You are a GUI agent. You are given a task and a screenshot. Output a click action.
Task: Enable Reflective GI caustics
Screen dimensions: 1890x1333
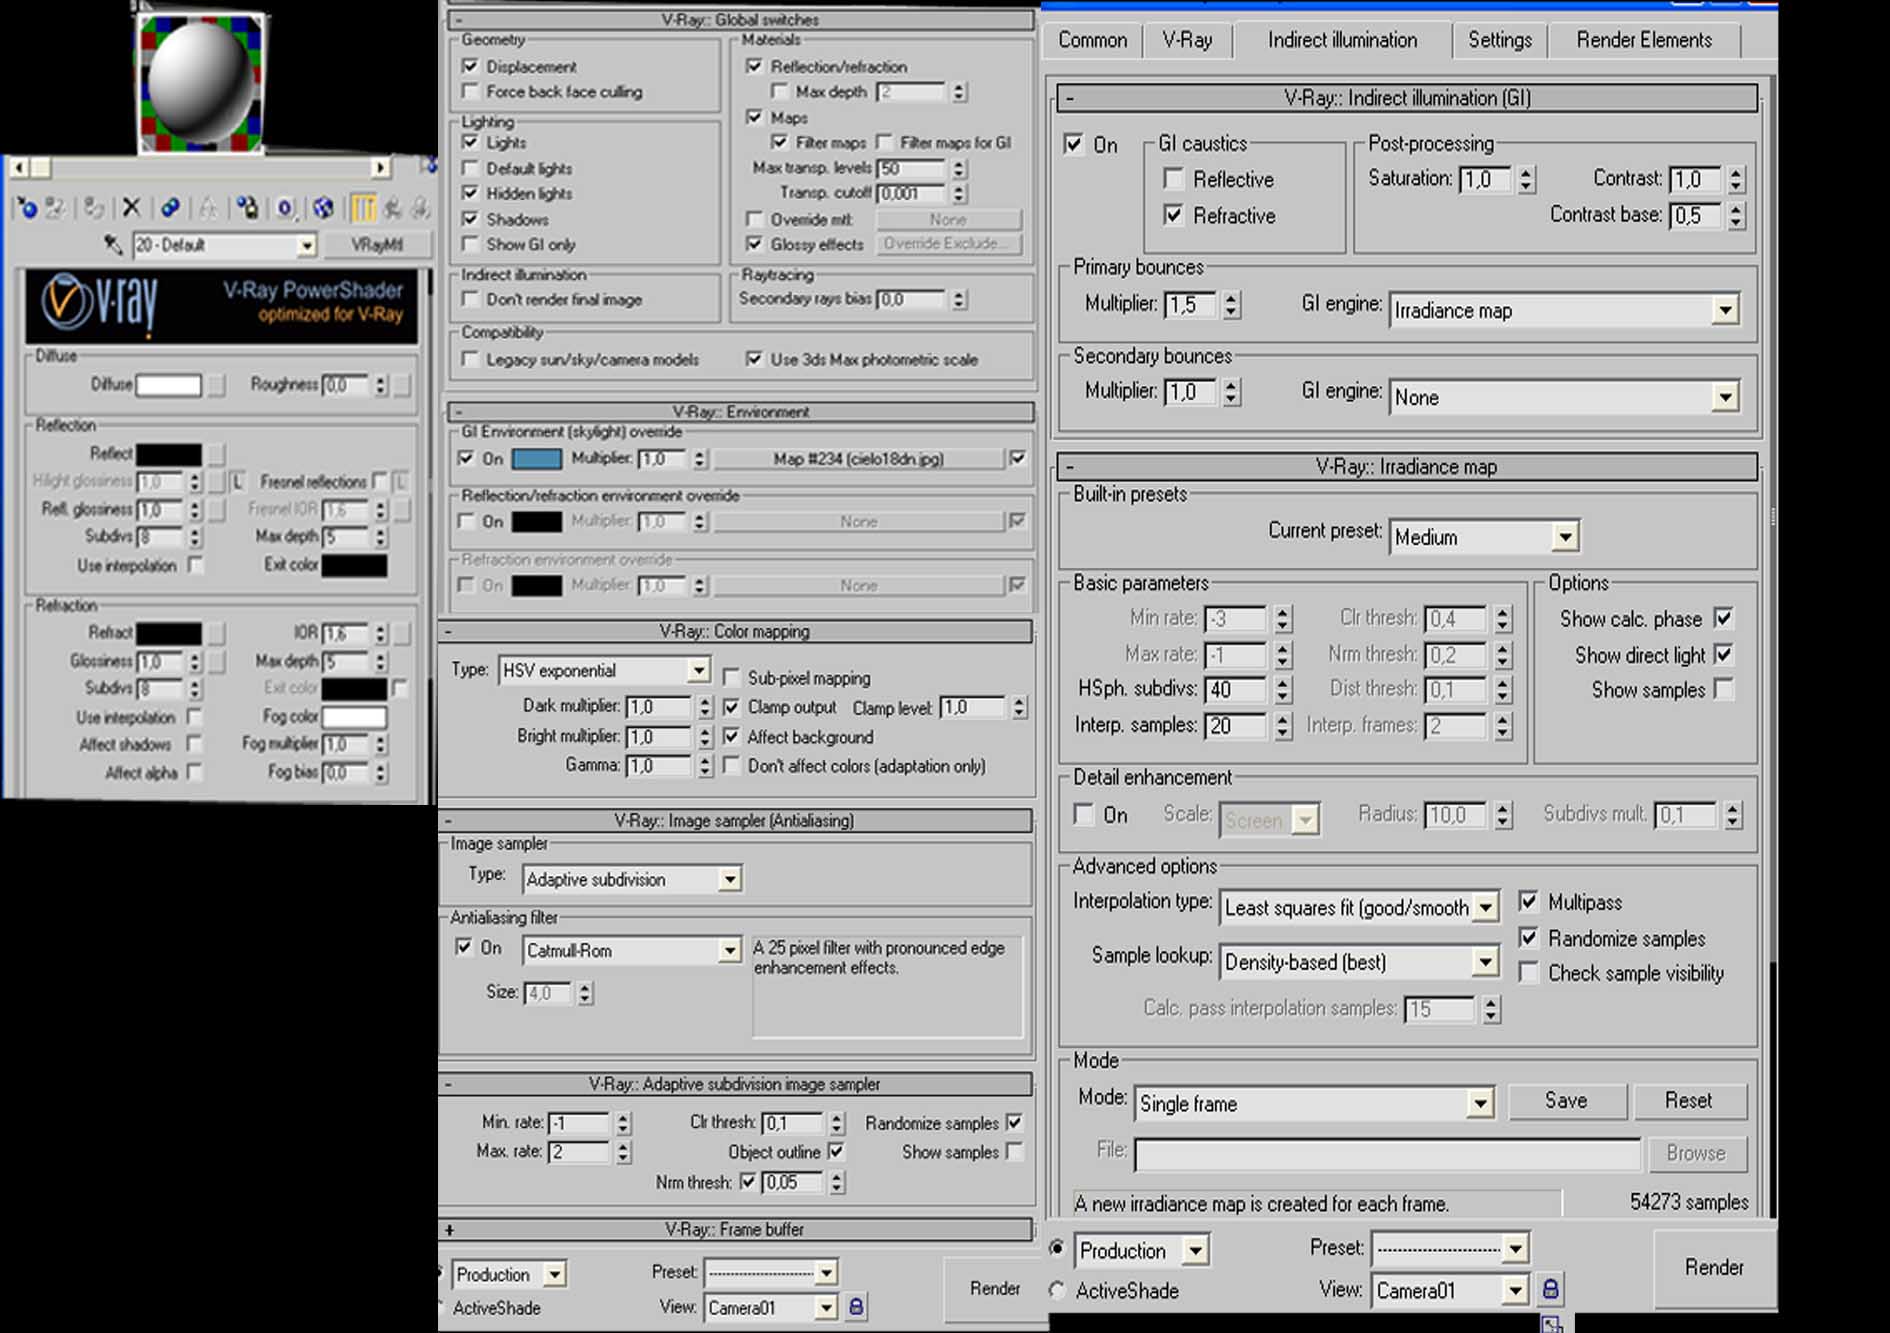point(1173,179)
